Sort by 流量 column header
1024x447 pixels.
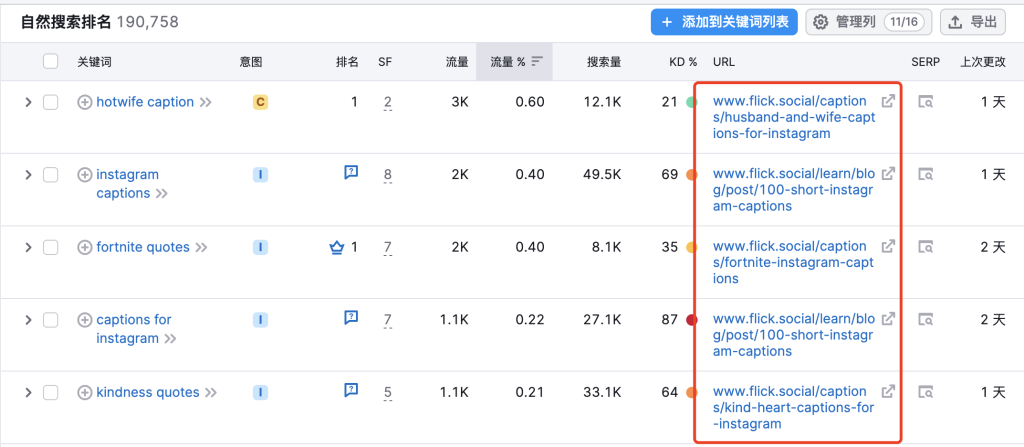(x=457, y=62)
